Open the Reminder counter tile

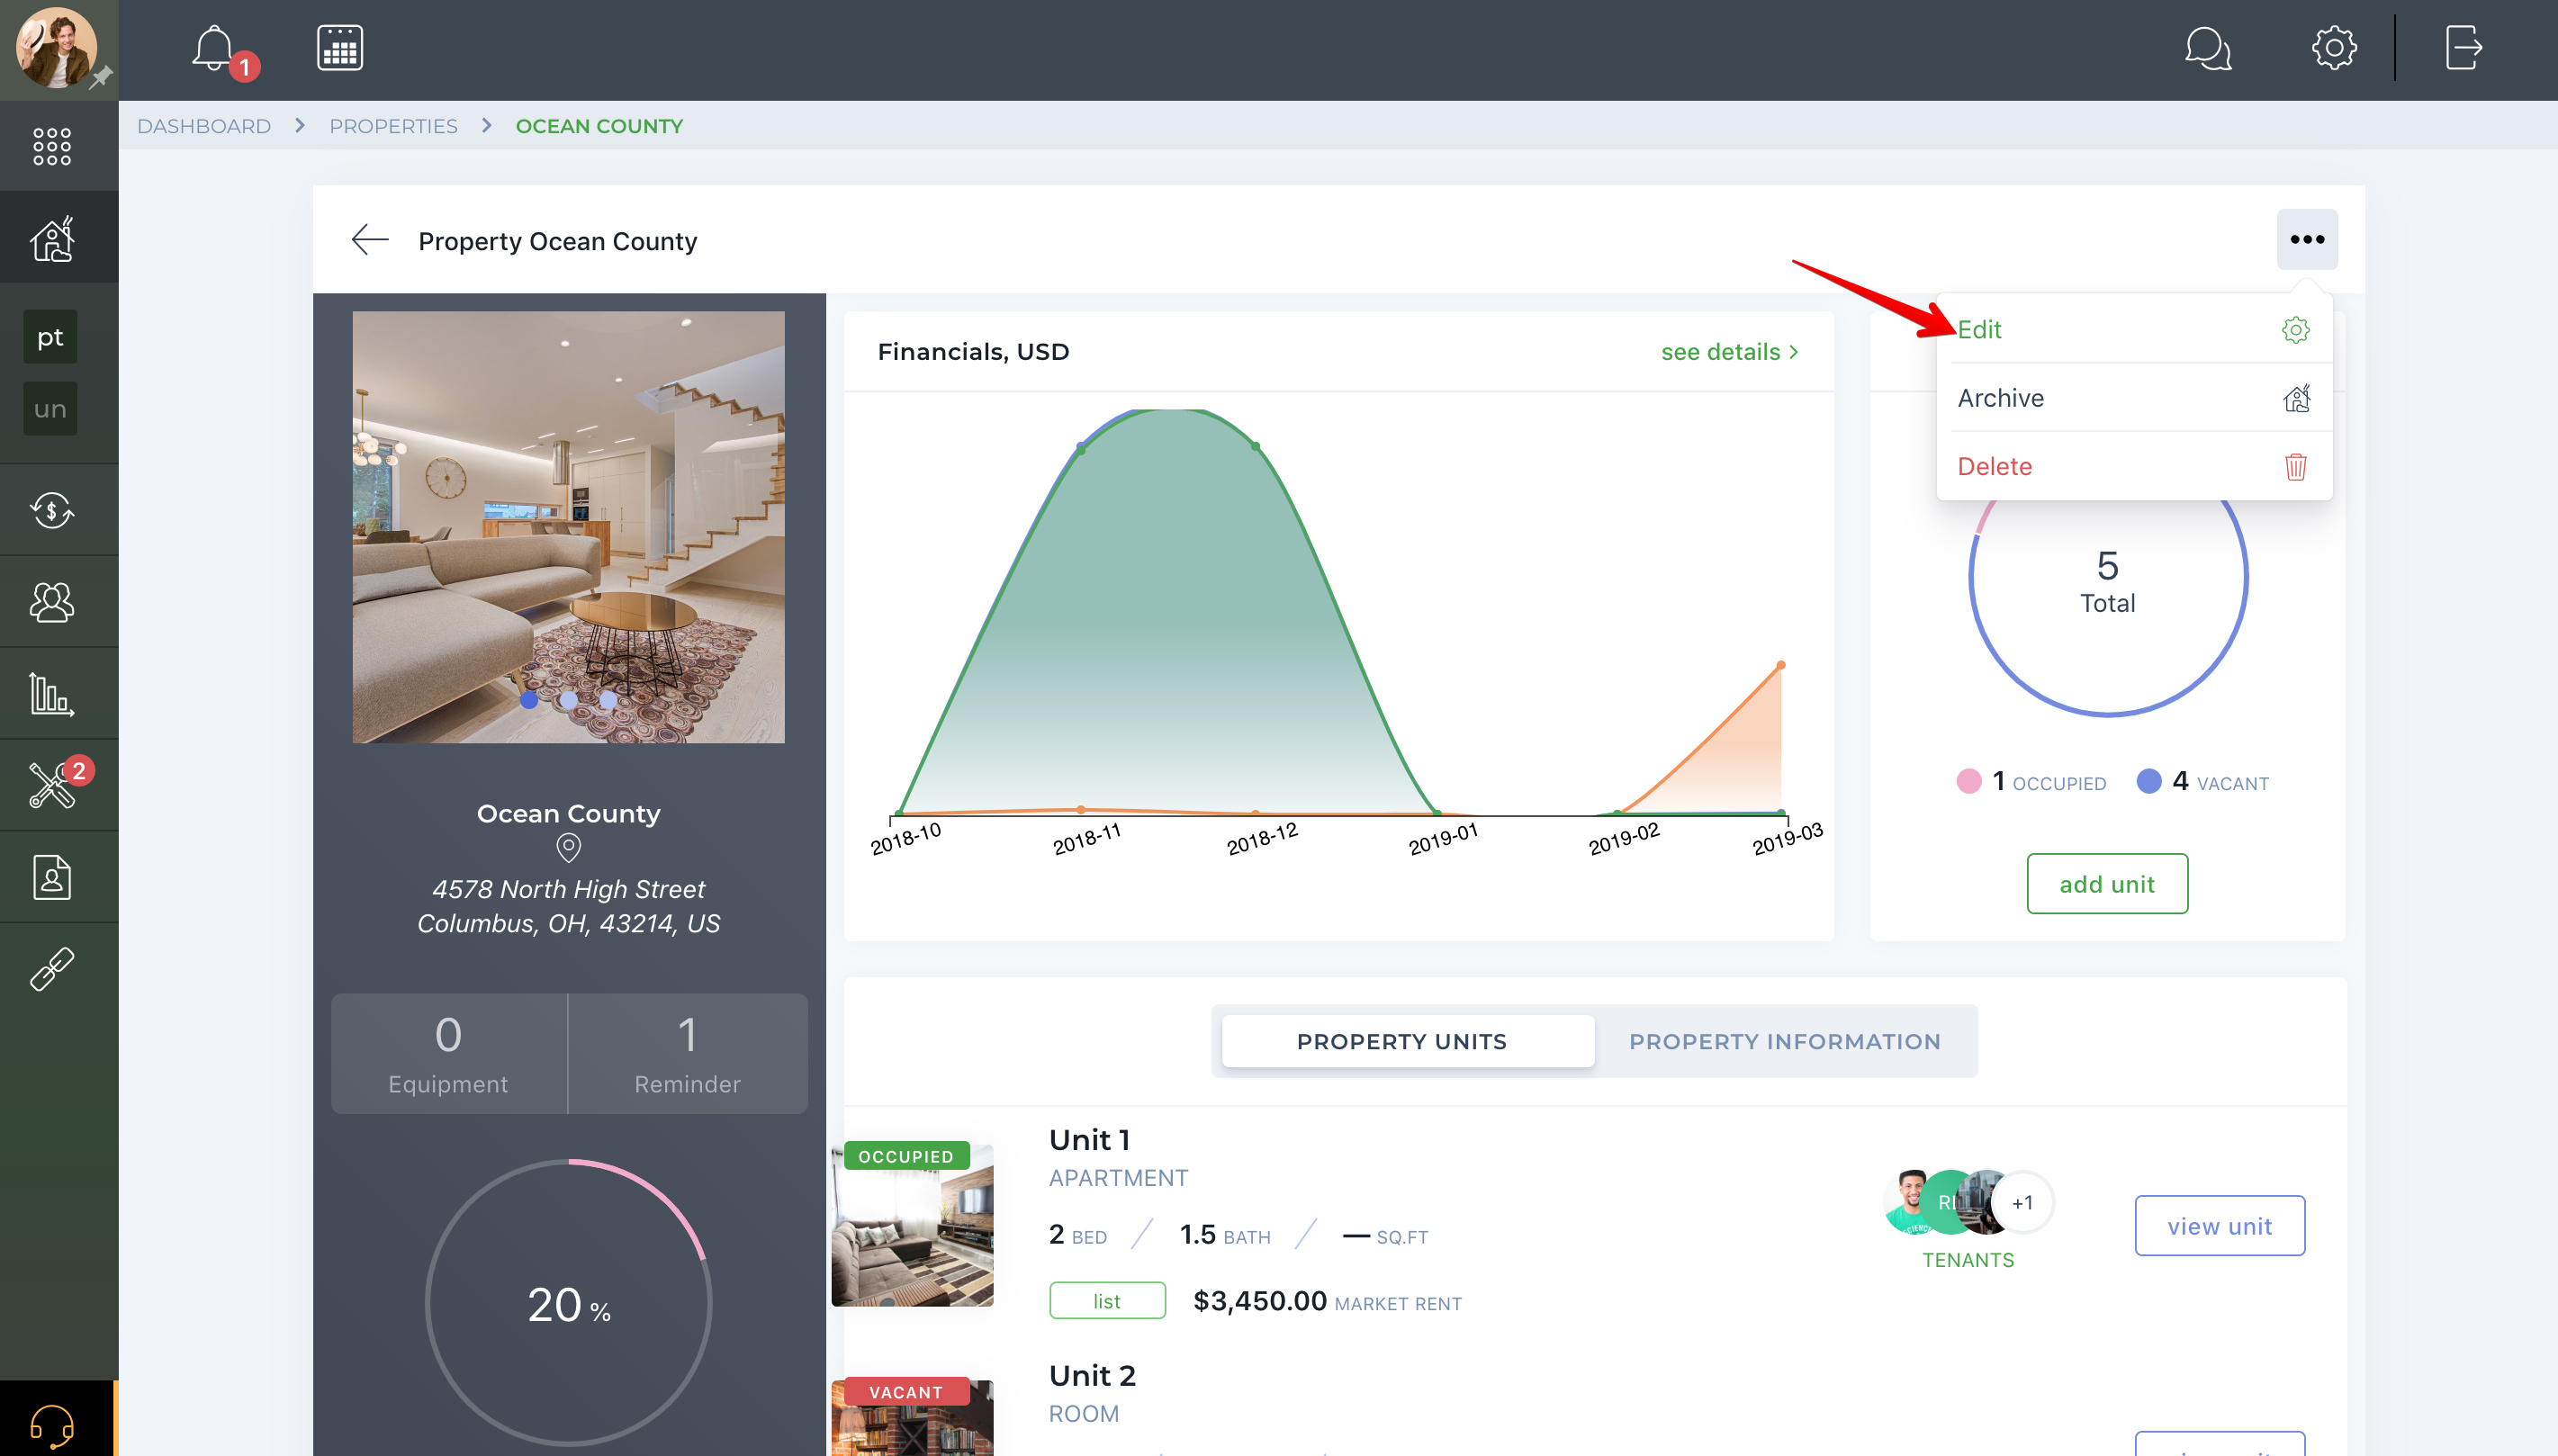(x=688, y=1054)
